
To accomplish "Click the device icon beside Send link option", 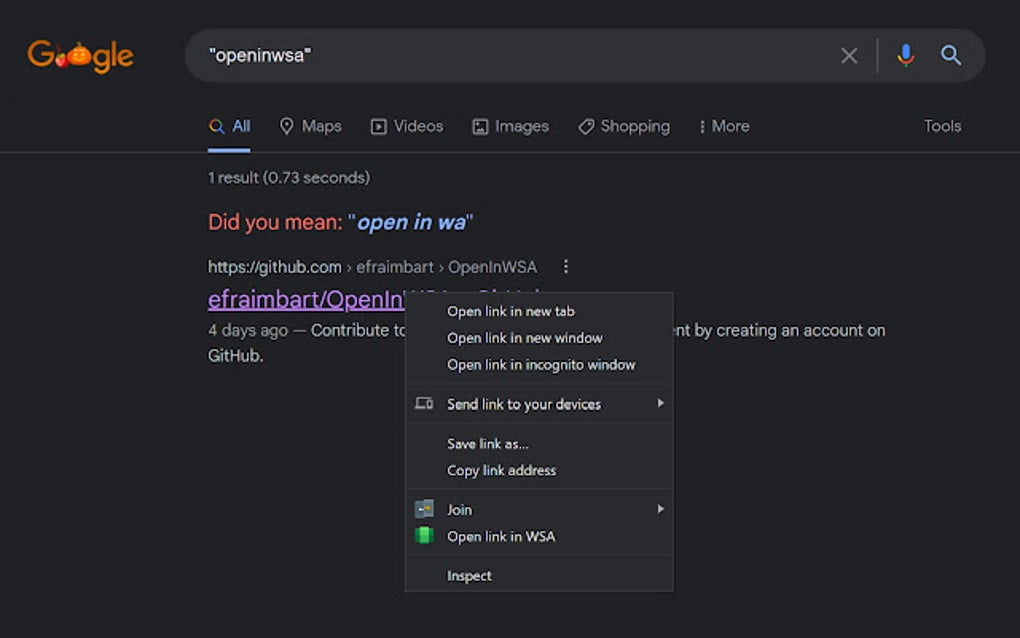I will point(423,404).
